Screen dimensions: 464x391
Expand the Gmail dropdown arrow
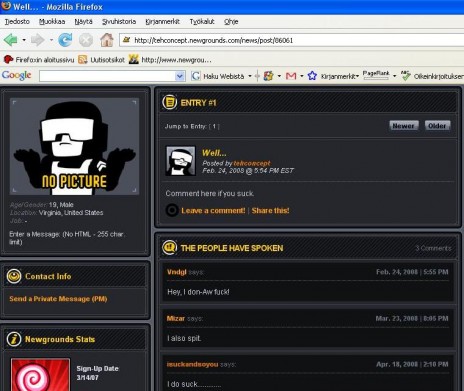click(x=302, y=76)
